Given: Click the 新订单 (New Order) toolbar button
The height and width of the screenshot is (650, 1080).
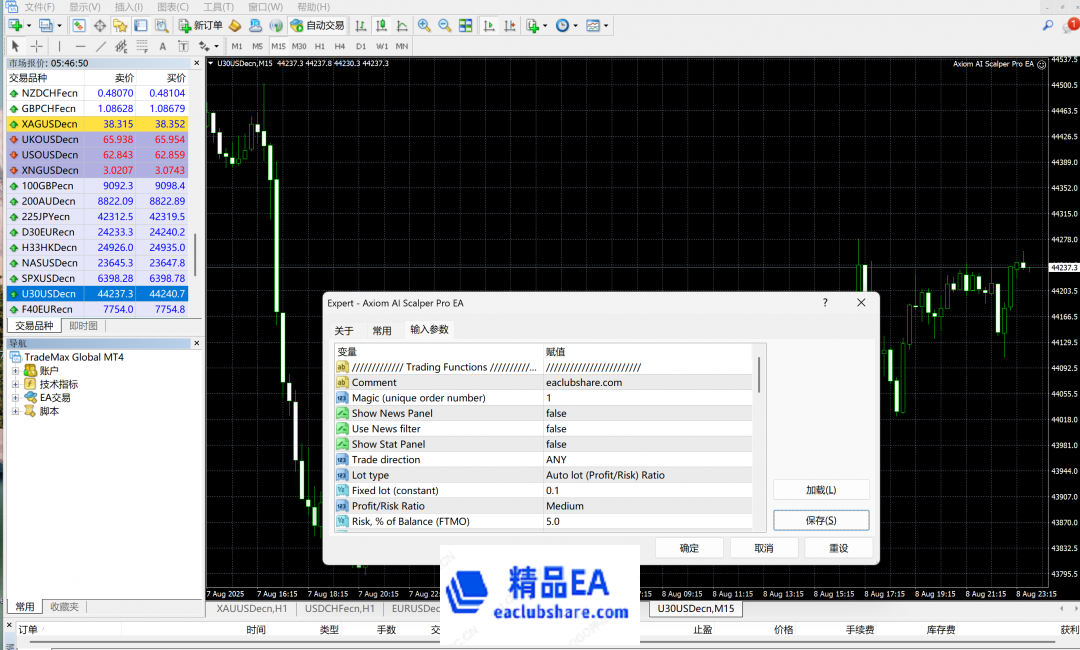Looking at the screenshot, I should (x=200, y=25).
